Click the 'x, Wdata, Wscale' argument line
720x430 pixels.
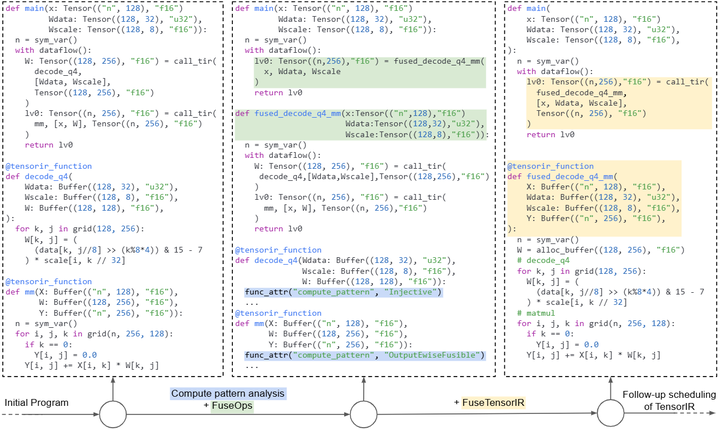point(302,72)
